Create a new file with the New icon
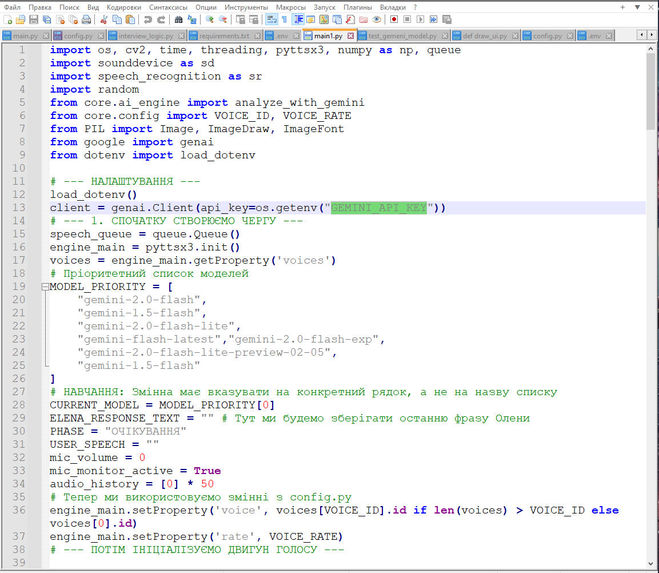Screen dimensions: 659x573 [8, 20]
